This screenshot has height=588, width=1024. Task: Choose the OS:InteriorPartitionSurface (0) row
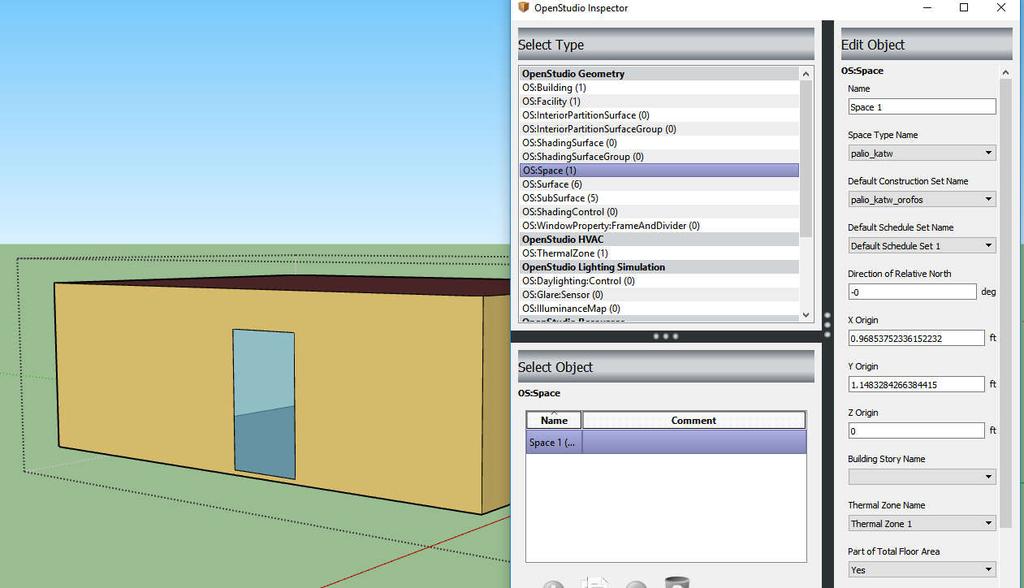659,115
